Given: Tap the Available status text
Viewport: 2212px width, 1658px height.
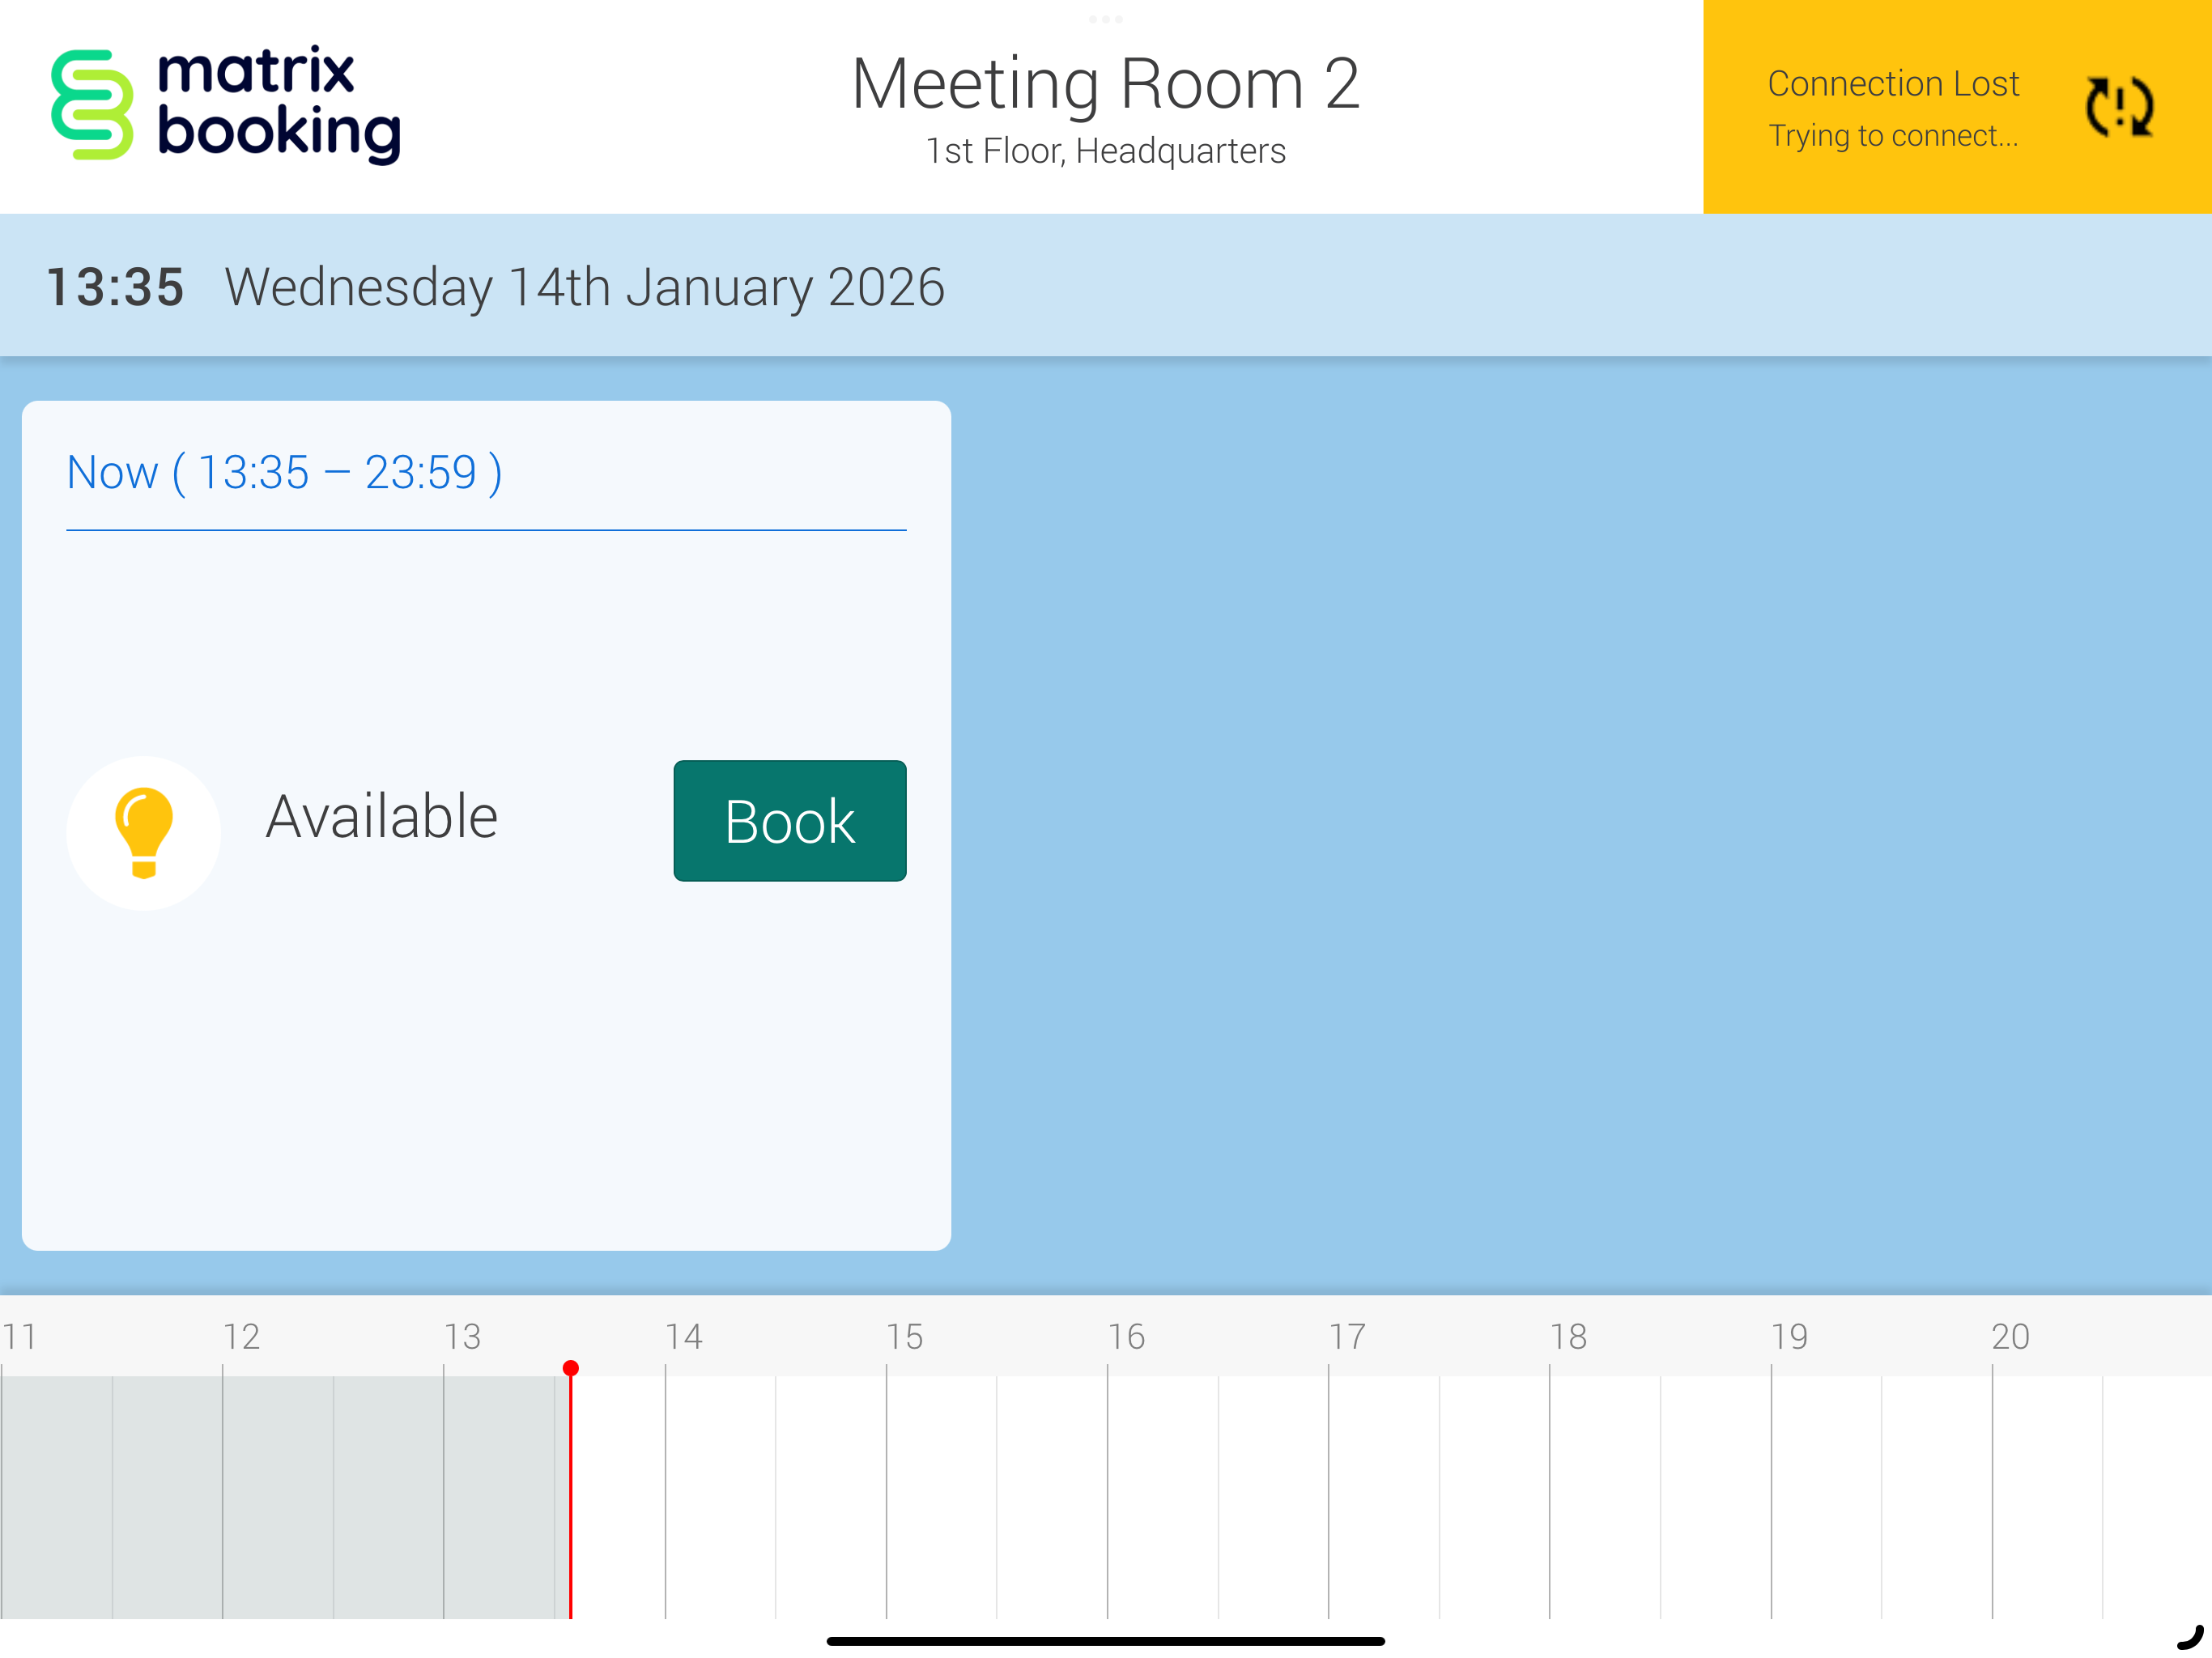Looking at the screenshot, I should tap(381, 817).
